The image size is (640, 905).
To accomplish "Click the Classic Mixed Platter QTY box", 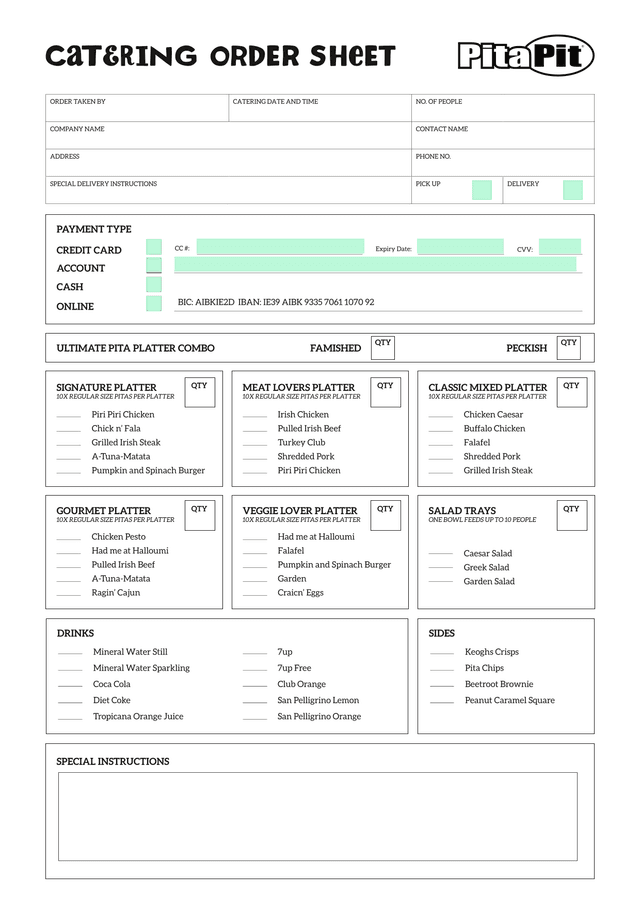I will coord(572,392).
